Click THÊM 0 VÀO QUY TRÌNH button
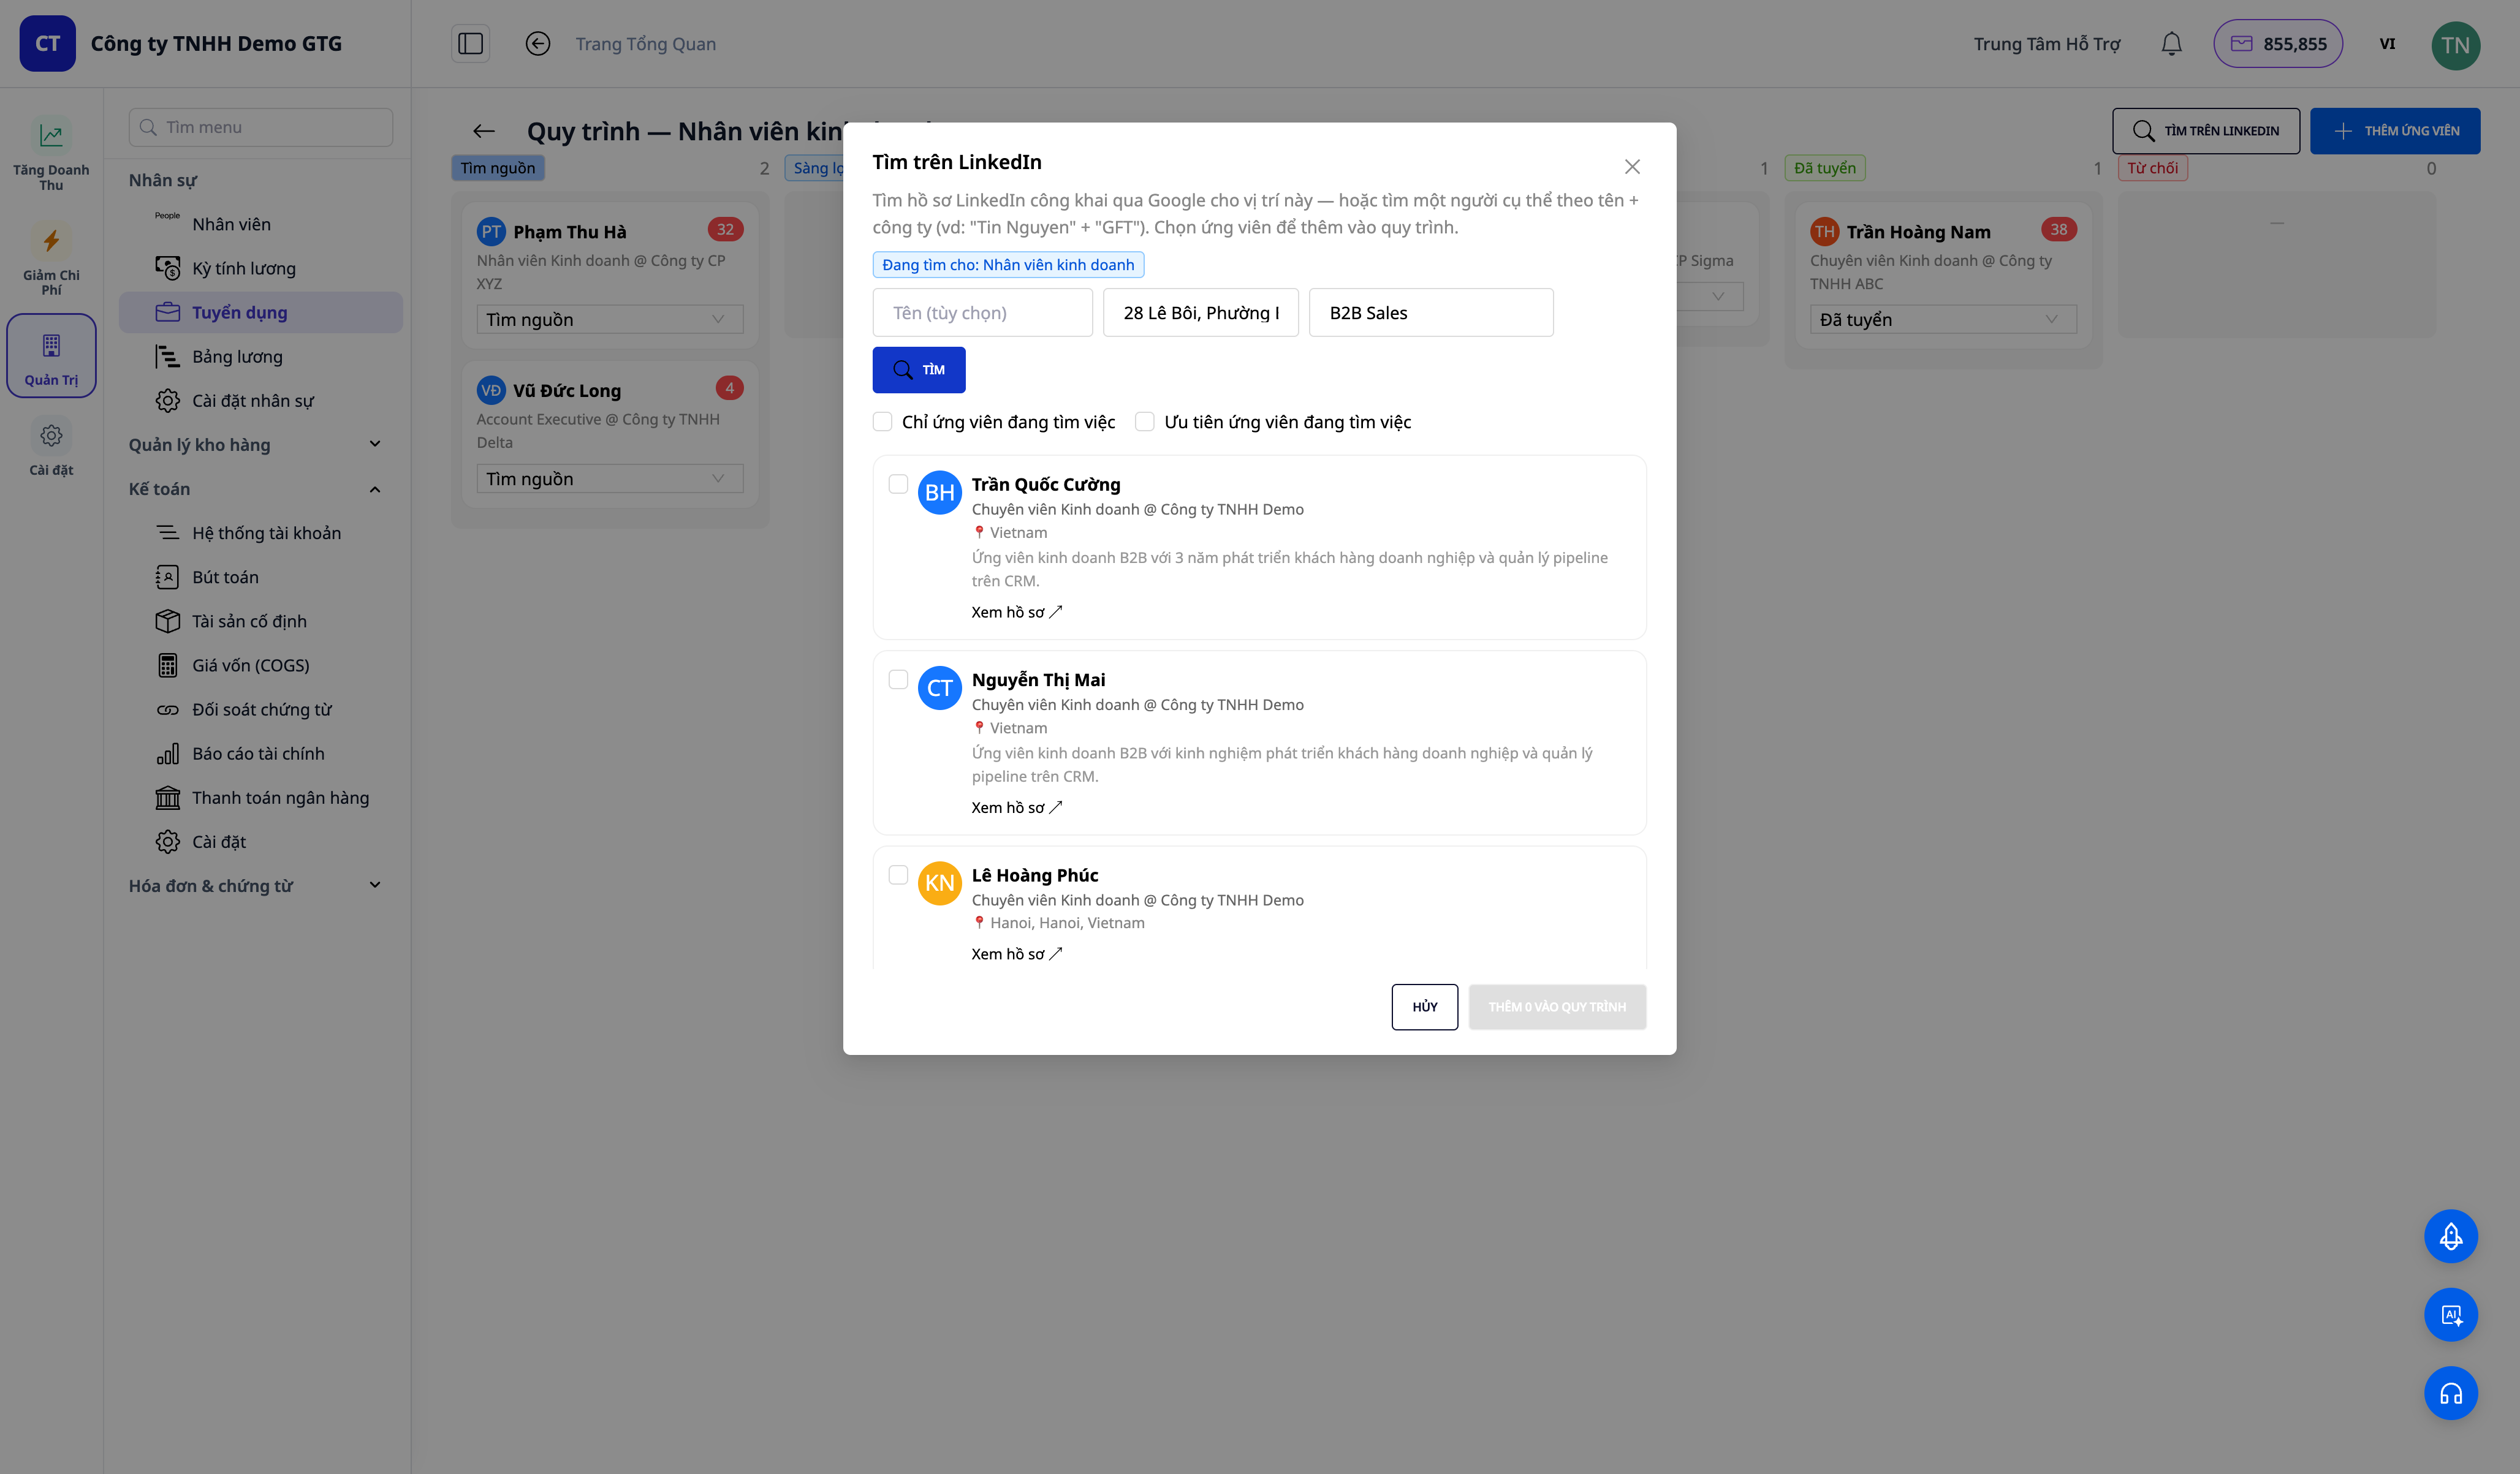Viewport: 2520px width, 1474px height. (1557, 1007)
